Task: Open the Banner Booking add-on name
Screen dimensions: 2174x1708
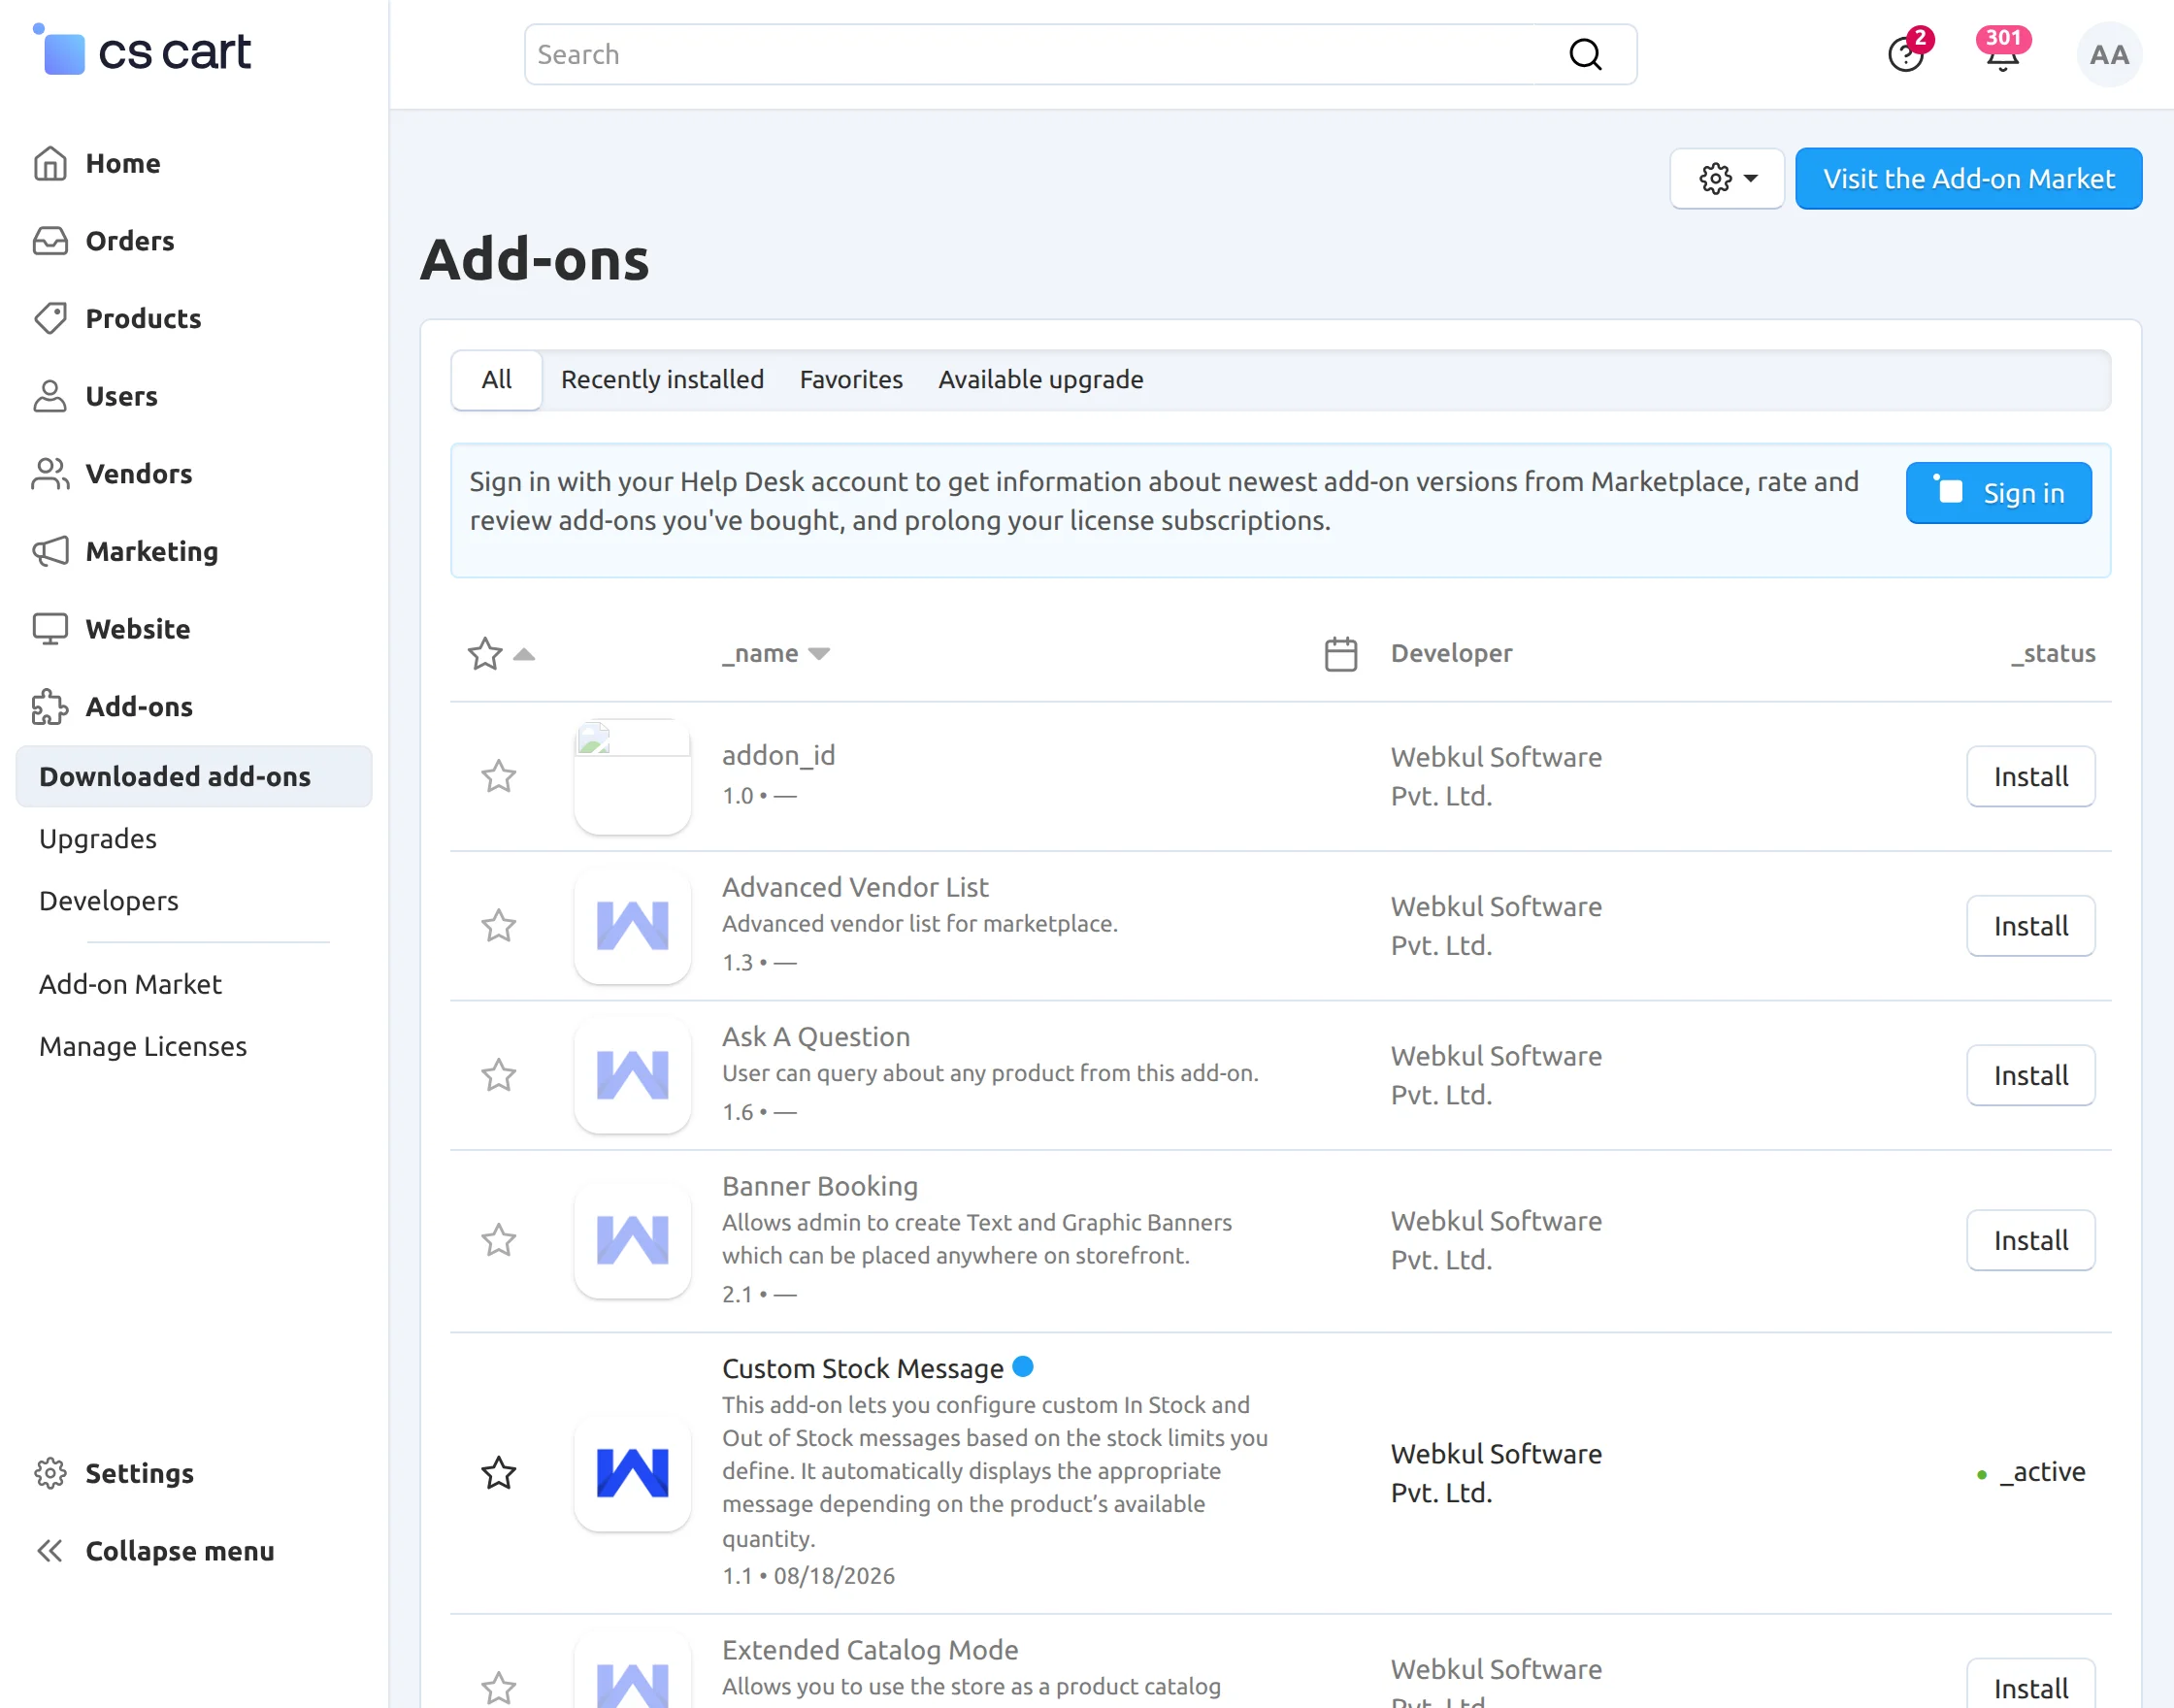Action: click(820, 1186)
